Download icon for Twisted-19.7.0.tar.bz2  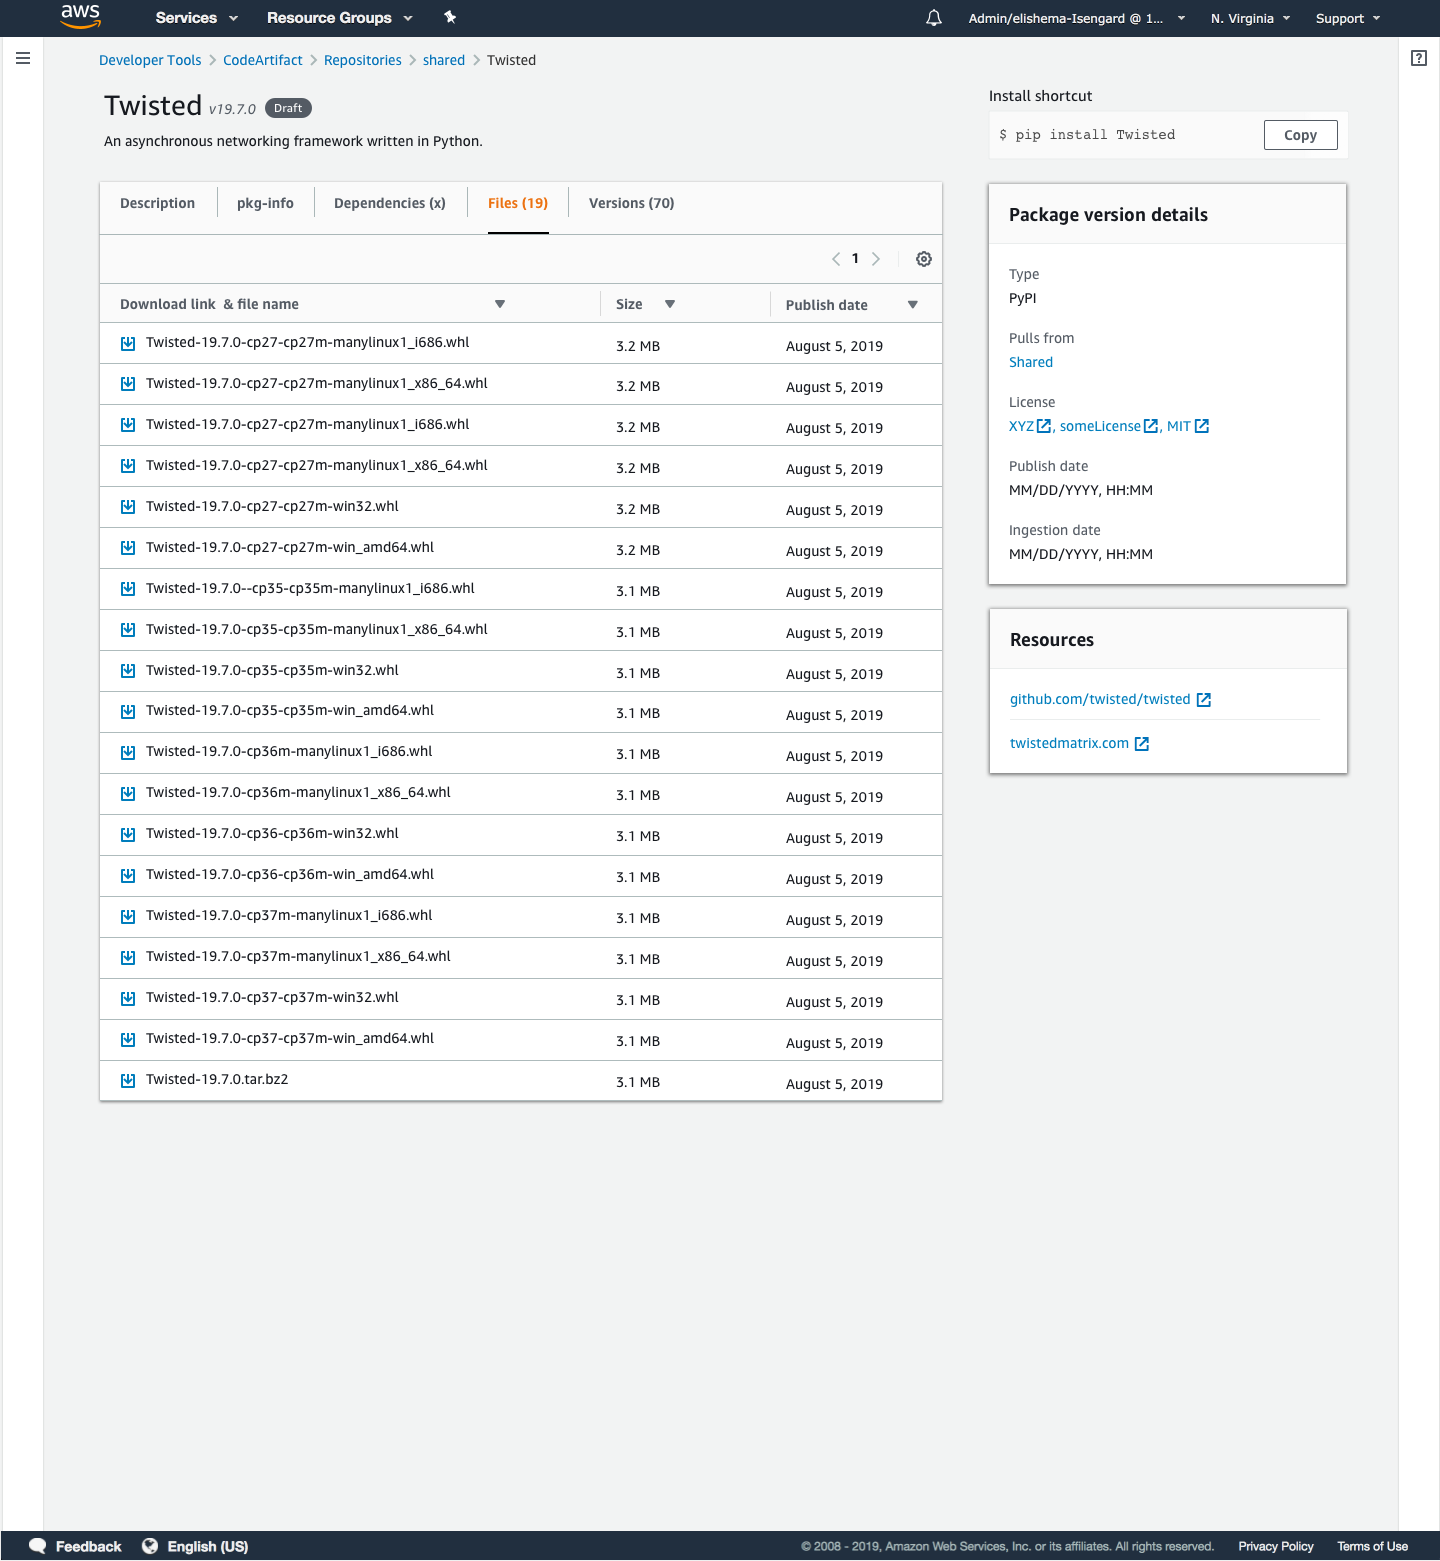[x=128, y=1081]
